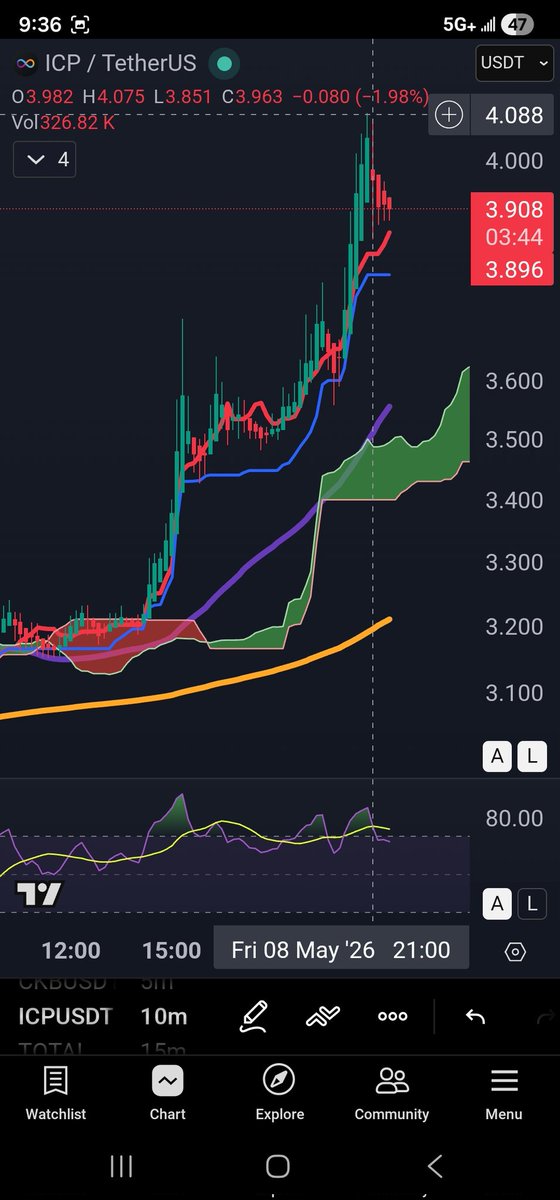The image size is (560, 1200).
Task: Switch to the Explore tab
Action: point(279,1092)
